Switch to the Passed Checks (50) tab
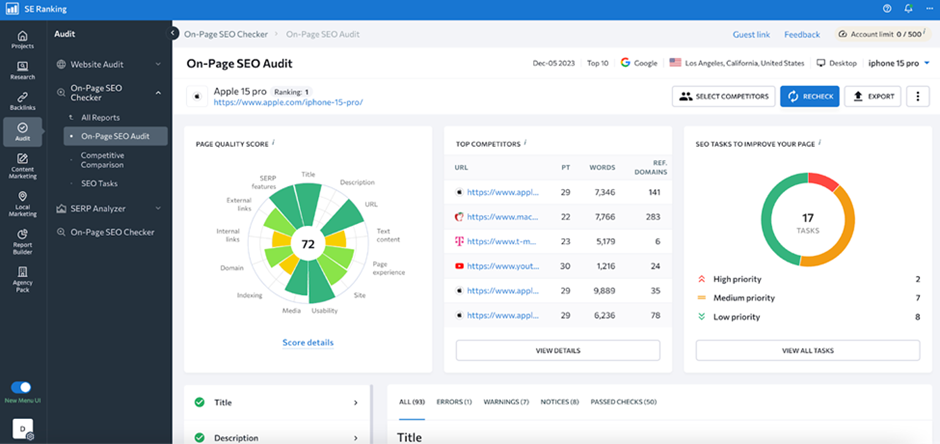The height and width of the screenshot is (444, 940). tap(623, 402)
